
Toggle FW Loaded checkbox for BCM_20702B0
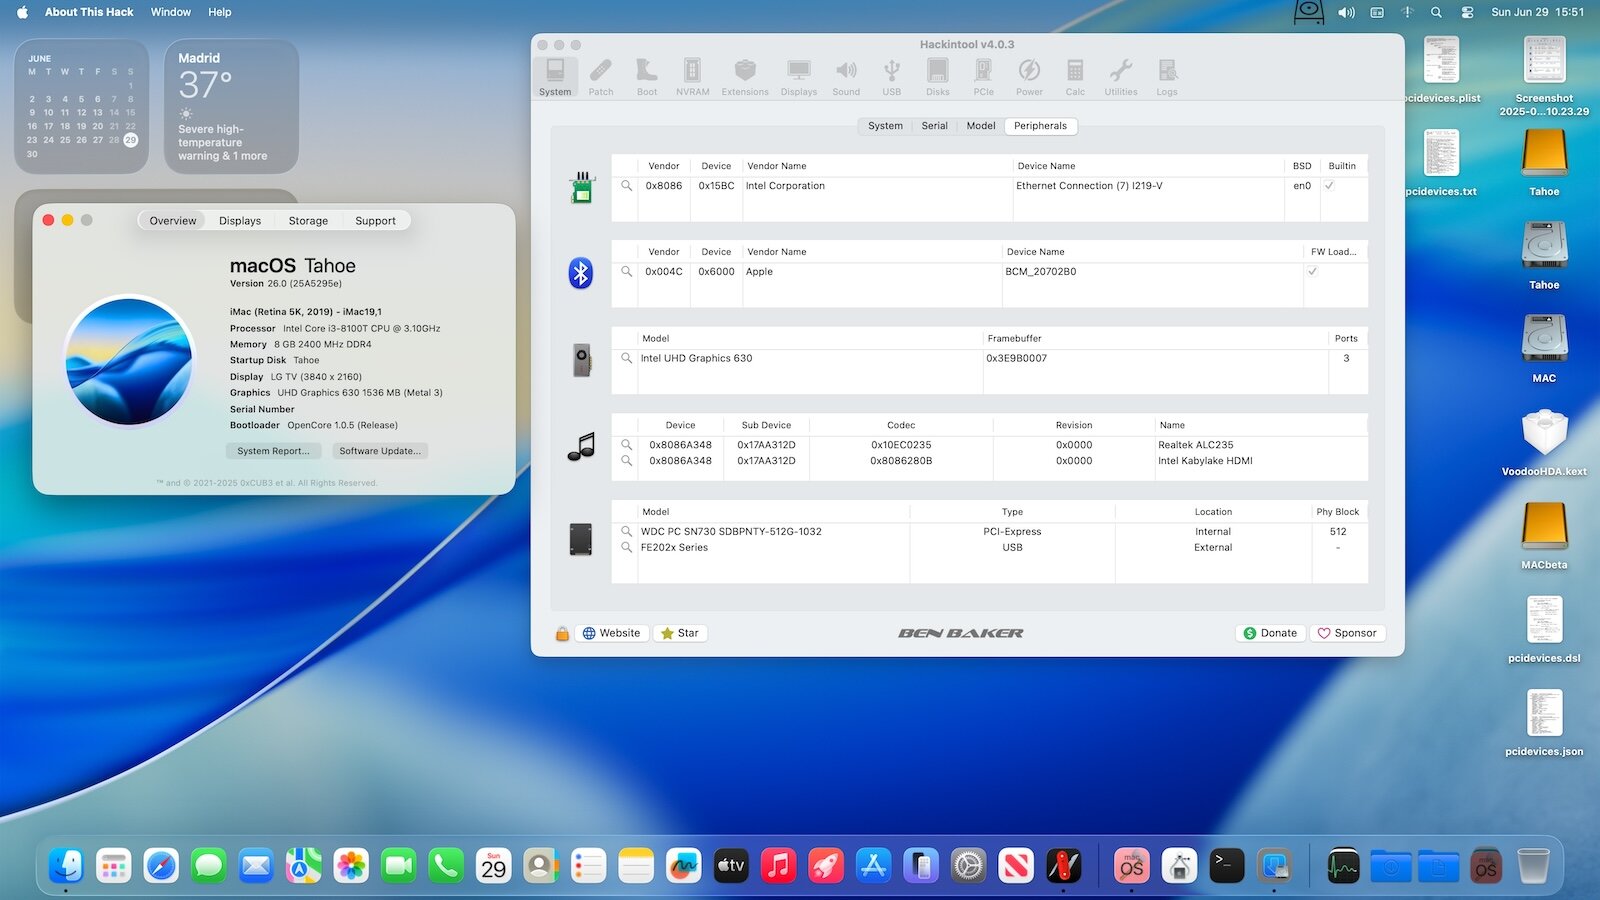click(x=1312, y=272)
